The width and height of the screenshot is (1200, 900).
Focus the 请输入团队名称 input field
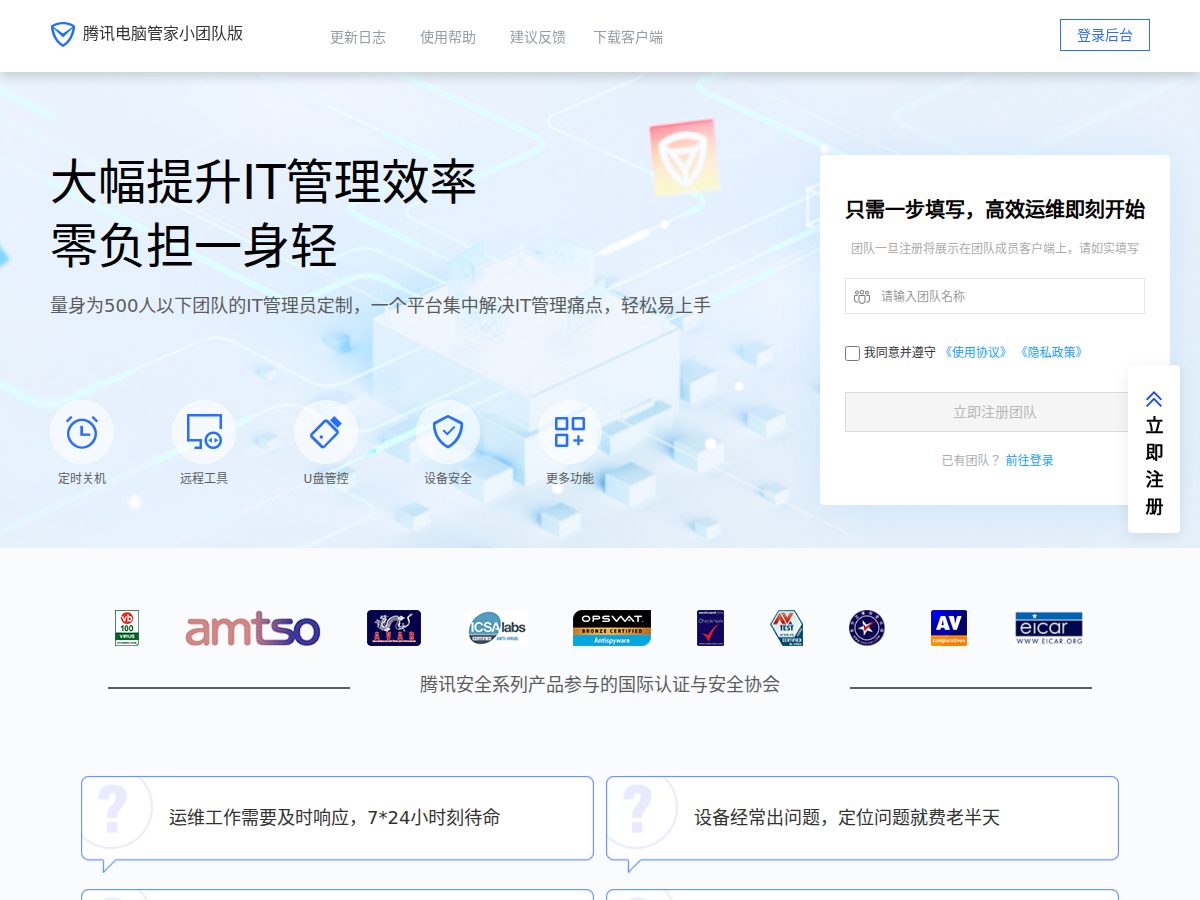[x=995, y=296]
